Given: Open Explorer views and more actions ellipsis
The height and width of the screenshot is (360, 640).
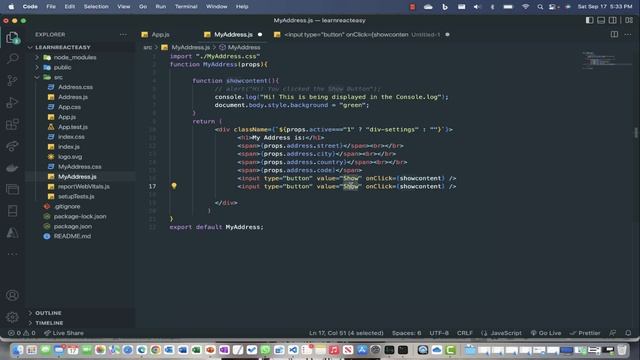Looking at the screenshot, I should point(123,35).
